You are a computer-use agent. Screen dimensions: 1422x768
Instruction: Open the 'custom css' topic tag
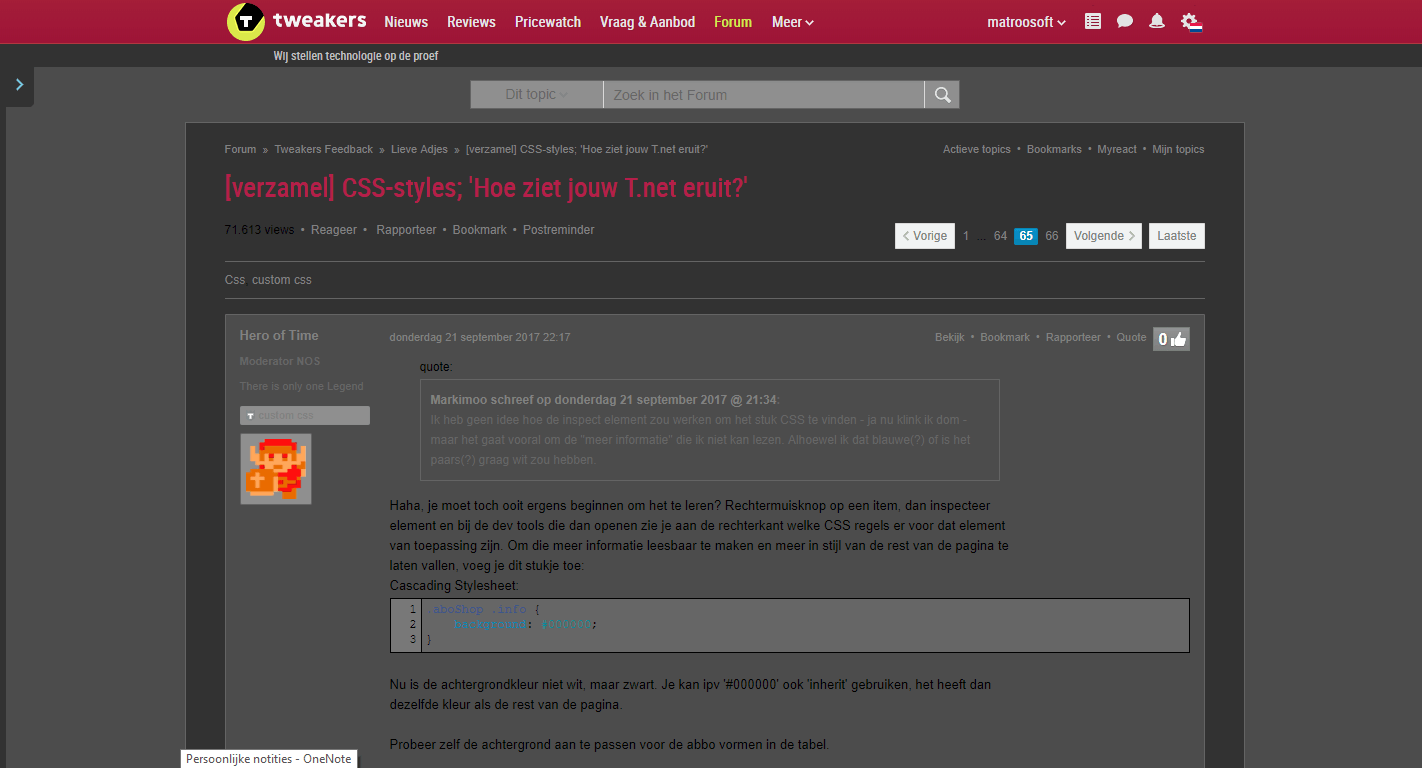point(282,280)
